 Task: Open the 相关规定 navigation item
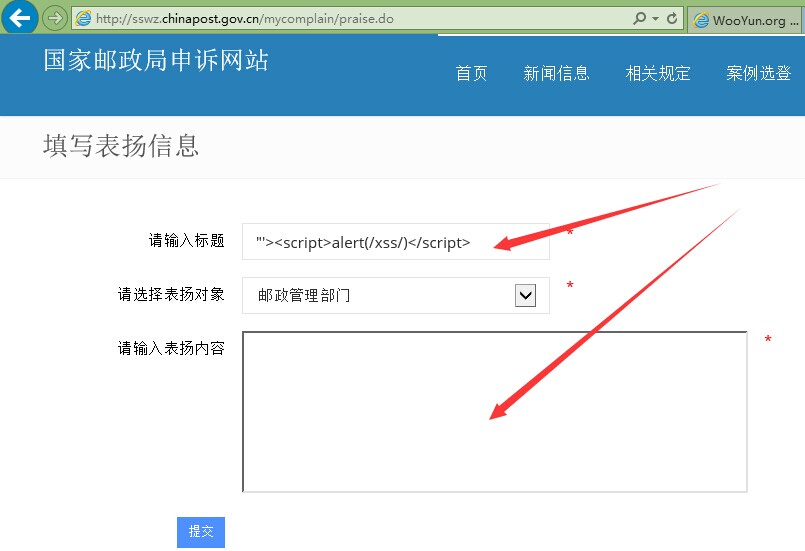[x=658, y=73]
